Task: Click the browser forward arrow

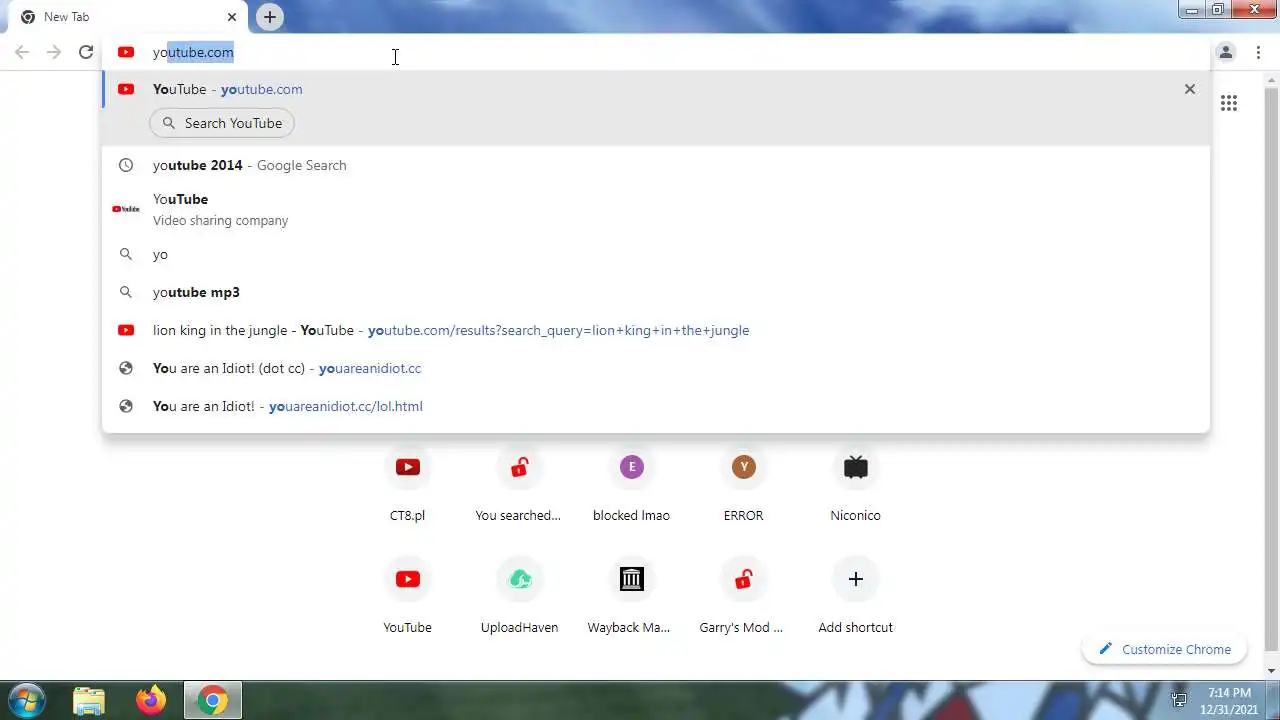Action: pyautogui.click(x=54, y=52)
